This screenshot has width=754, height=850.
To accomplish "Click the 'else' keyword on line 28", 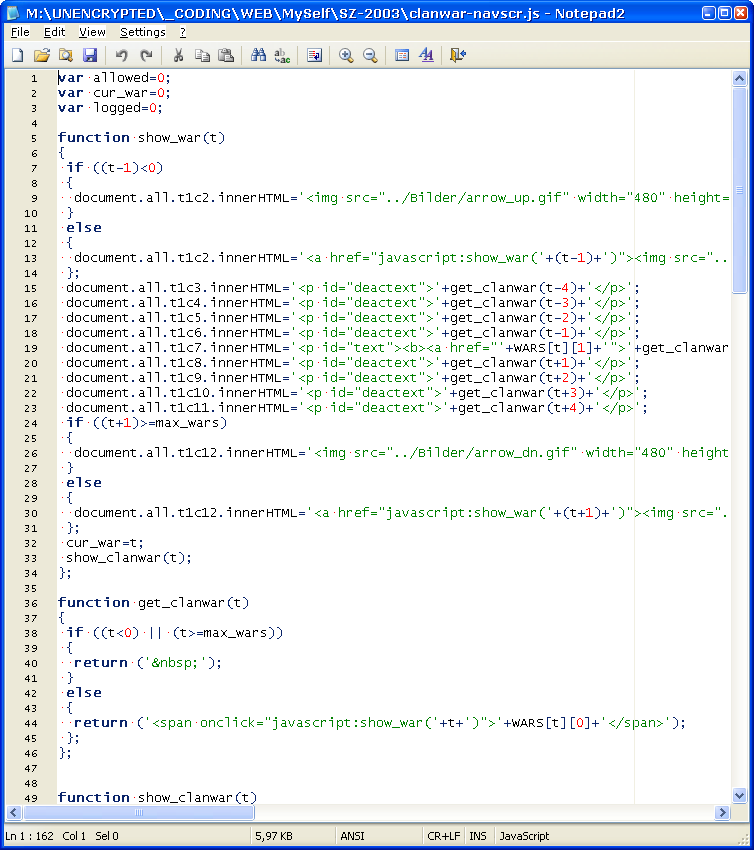I will (x=83, y=482).
